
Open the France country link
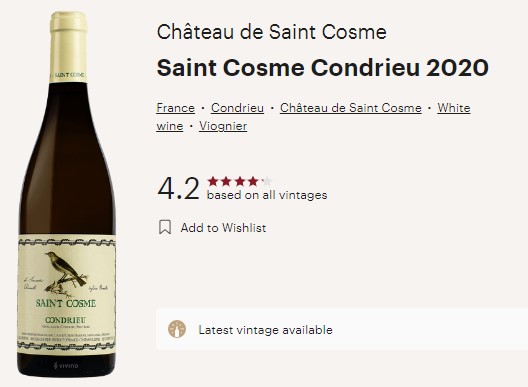(175, 108)
